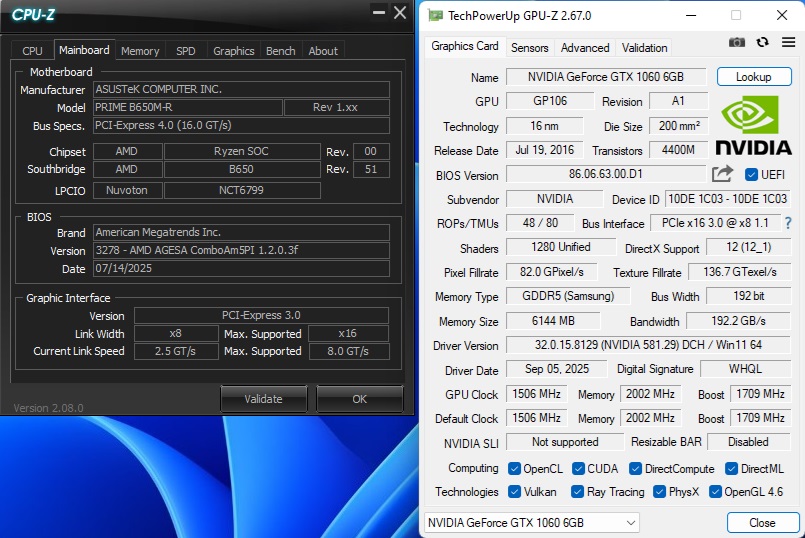Click the Link Width x8 value
Screen dimensions: 805x538
coord(176,333)
